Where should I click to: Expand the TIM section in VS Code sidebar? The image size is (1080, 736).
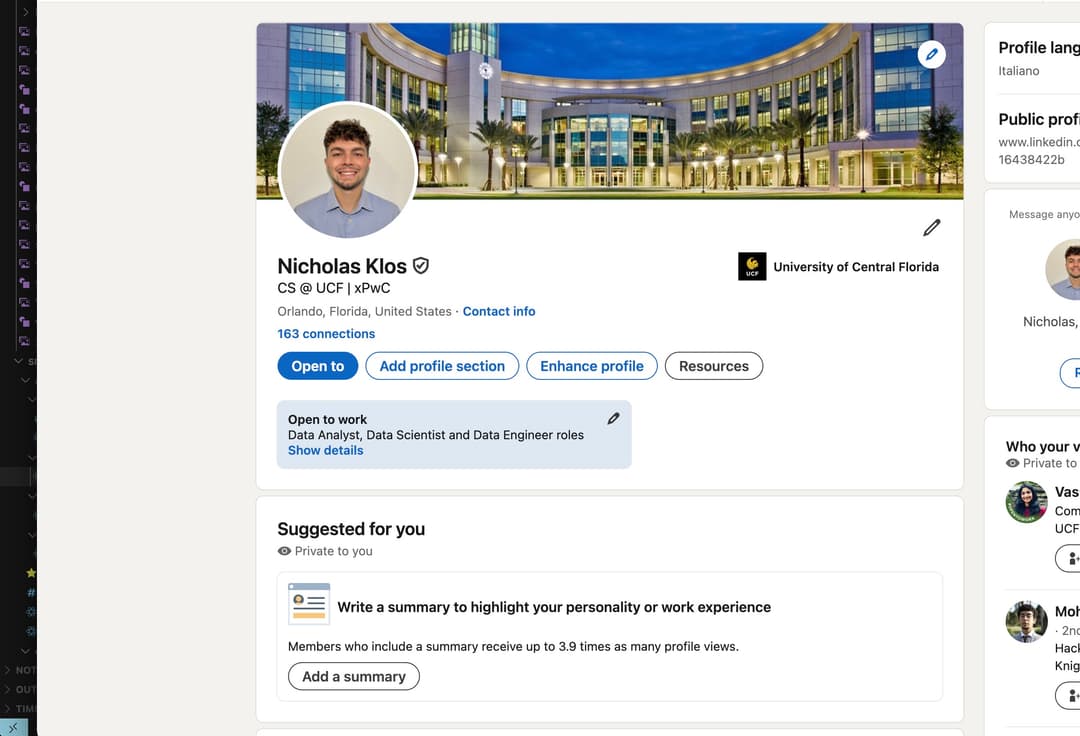pos(19,708)
